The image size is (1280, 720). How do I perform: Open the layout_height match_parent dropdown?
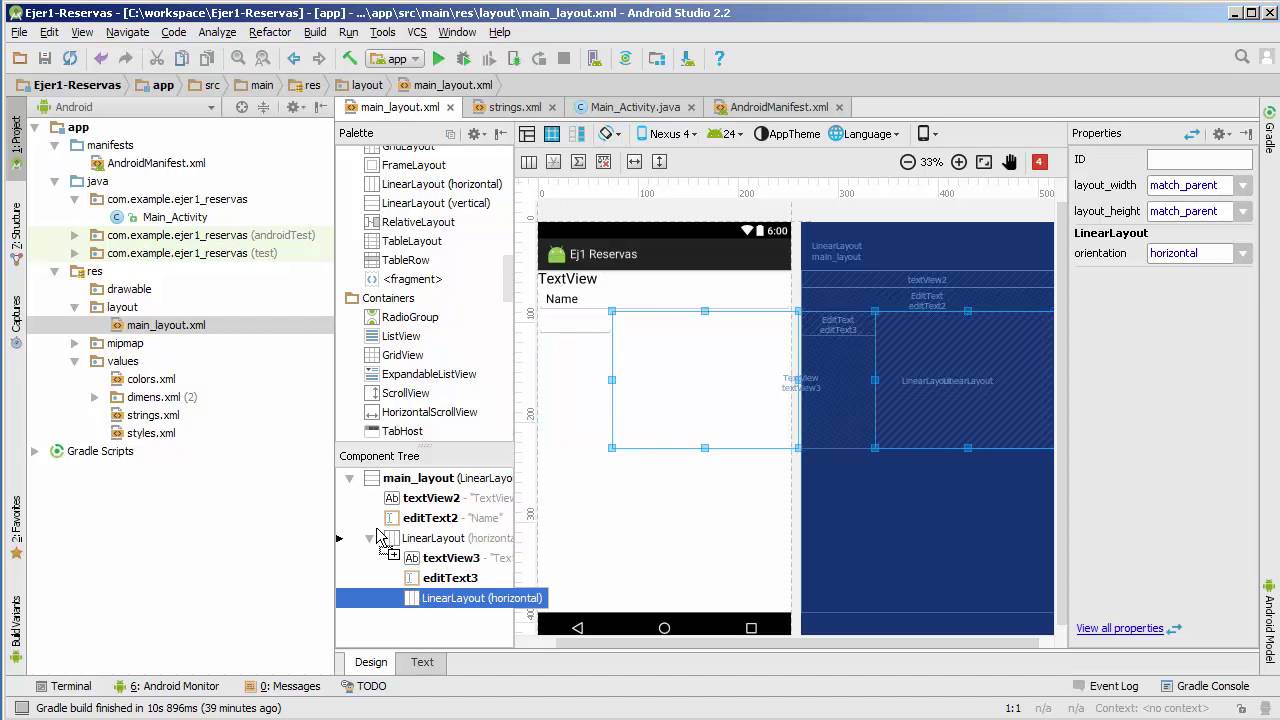[x=1243, y=211]
